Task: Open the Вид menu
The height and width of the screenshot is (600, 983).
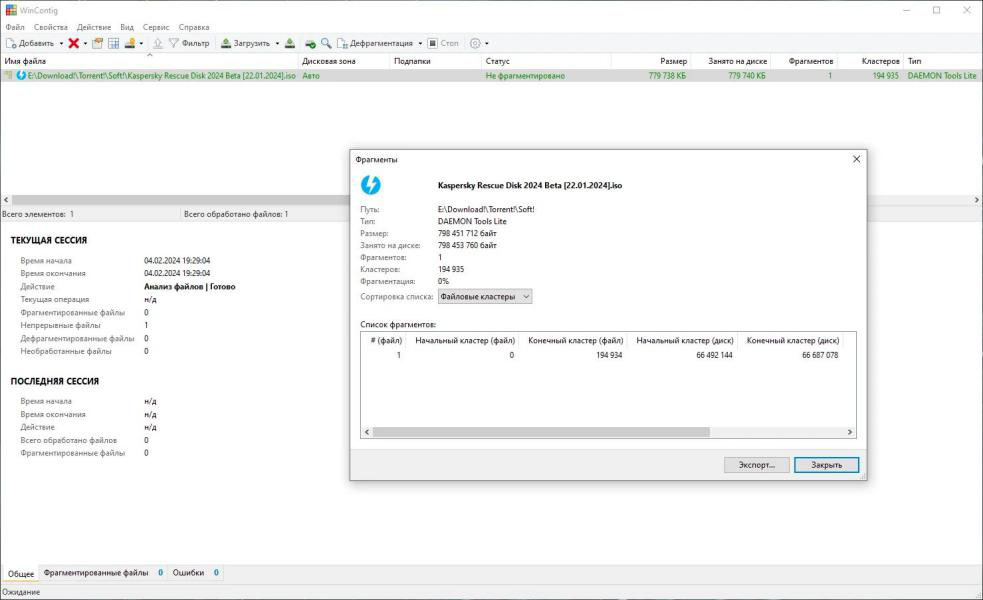Action: 127,27
